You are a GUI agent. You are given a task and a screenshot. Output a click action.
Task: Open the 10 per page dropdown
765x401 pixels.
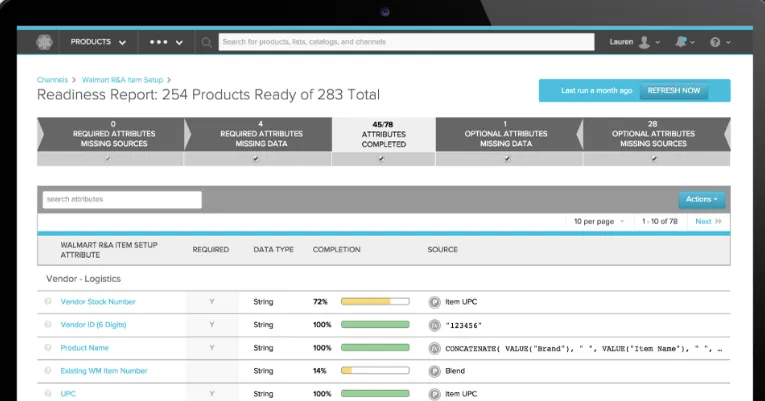coord(599,221)
